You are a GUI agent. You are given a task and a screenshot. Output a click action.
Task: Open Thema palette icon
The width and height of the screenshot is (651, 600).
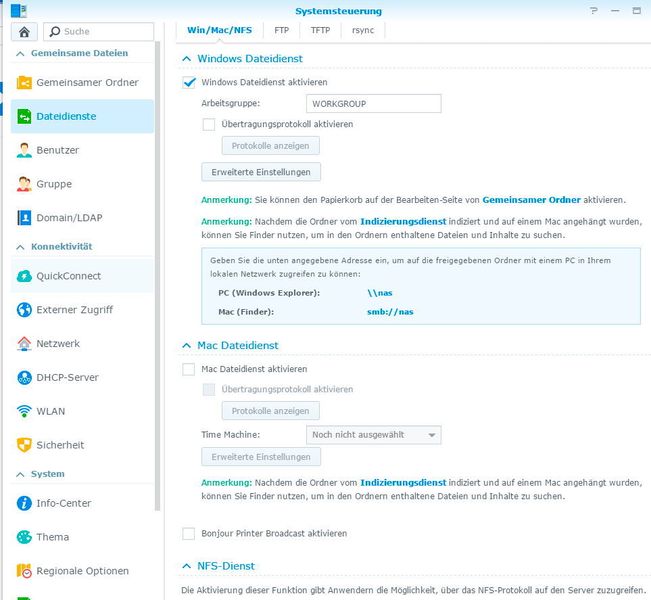(24, 537)
